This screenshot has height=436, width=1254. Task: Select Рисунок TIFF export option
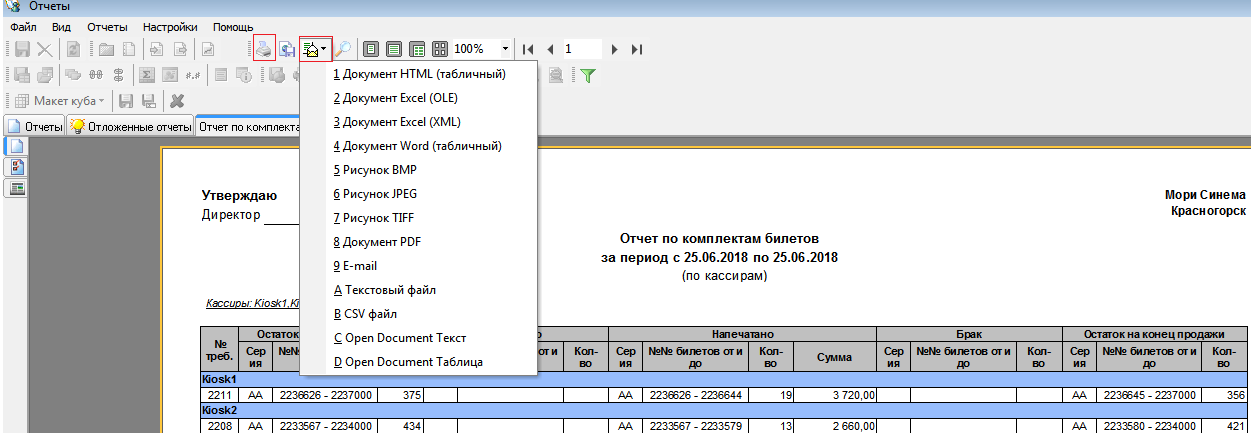pyautogui.click(x=418, y=218)
